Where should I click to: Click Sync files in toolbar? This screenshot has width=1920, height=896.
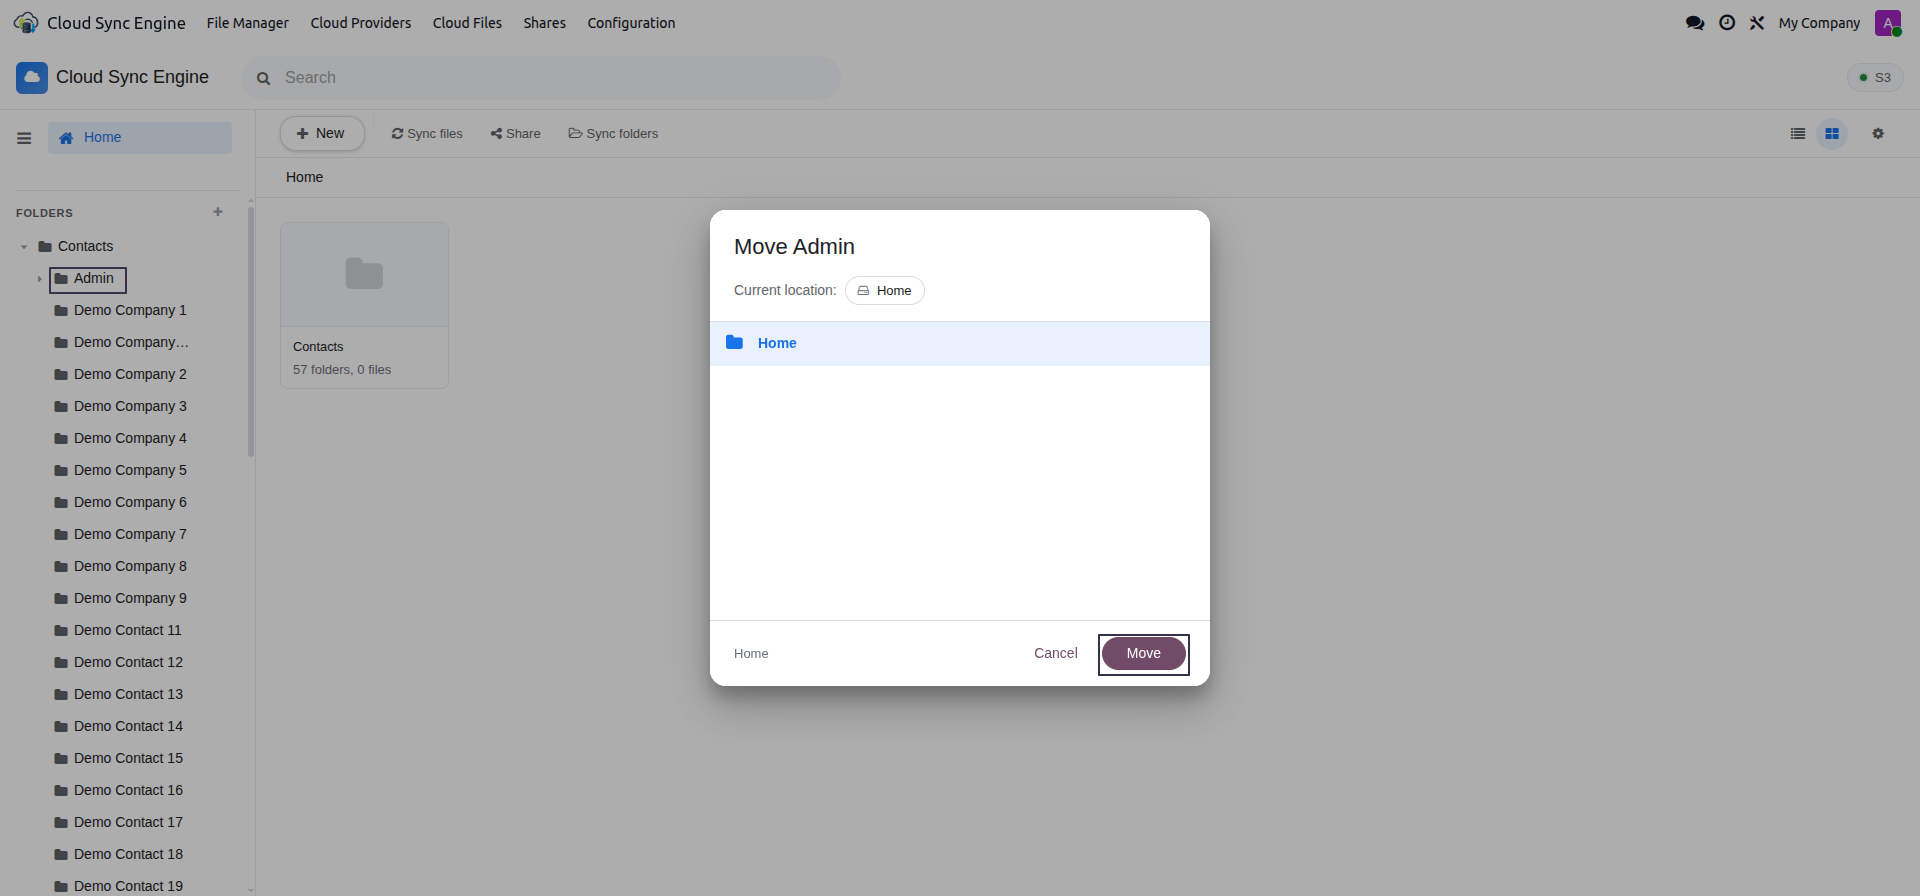427,134
